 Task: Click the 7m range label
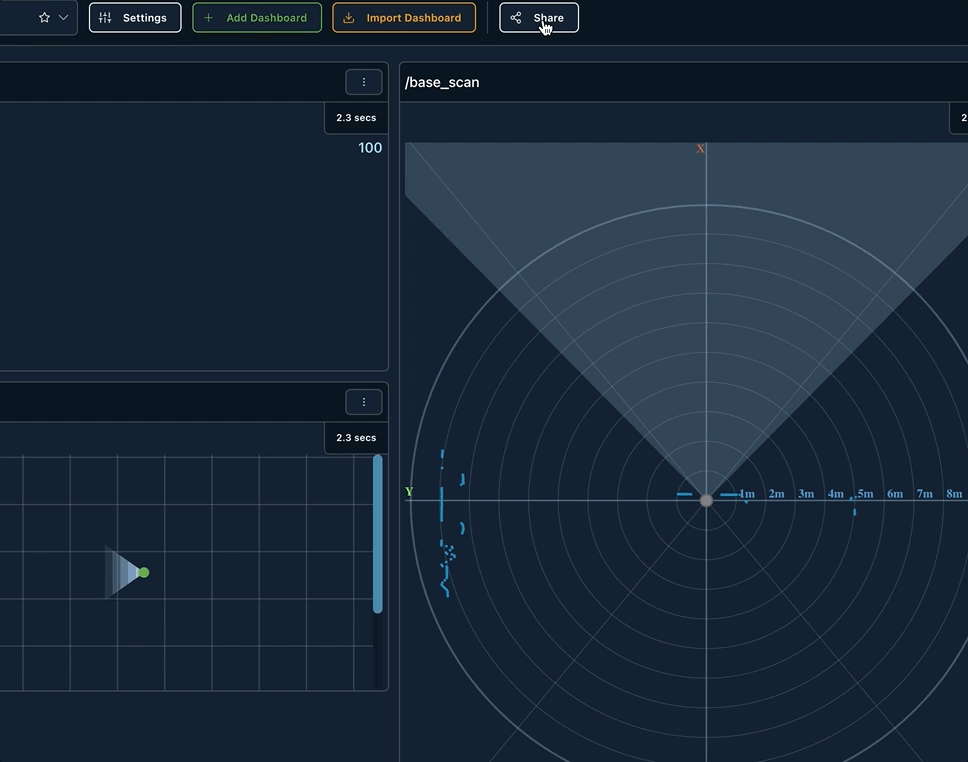pyautogui.click(x=924, y=493)
